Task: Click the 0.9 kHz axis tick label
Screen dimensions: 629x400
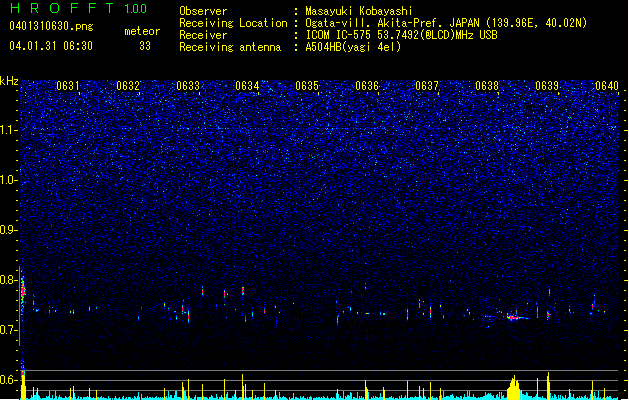Action: (x=7, y=230)
